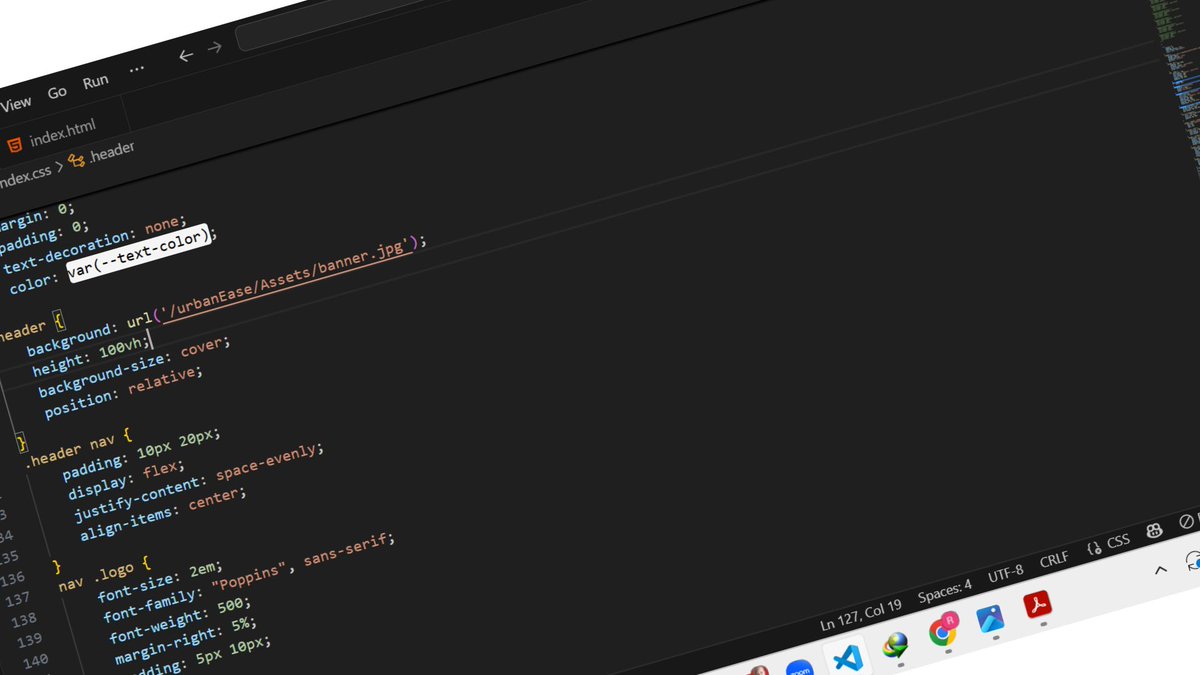Select language mode 'CSS' in status bar
Viewport: 1200px width, 675px height.
(1118, 541)
